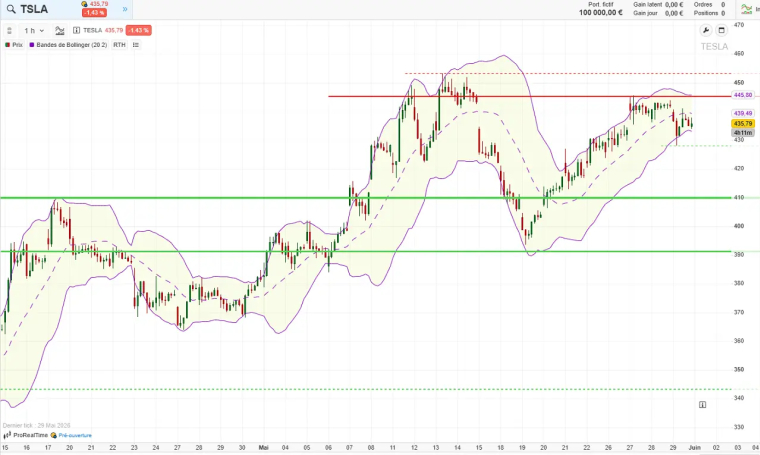This screenshot has height=455, width=760.
Task: Click the Juin label on the date axis
Action: click(695, 448)
